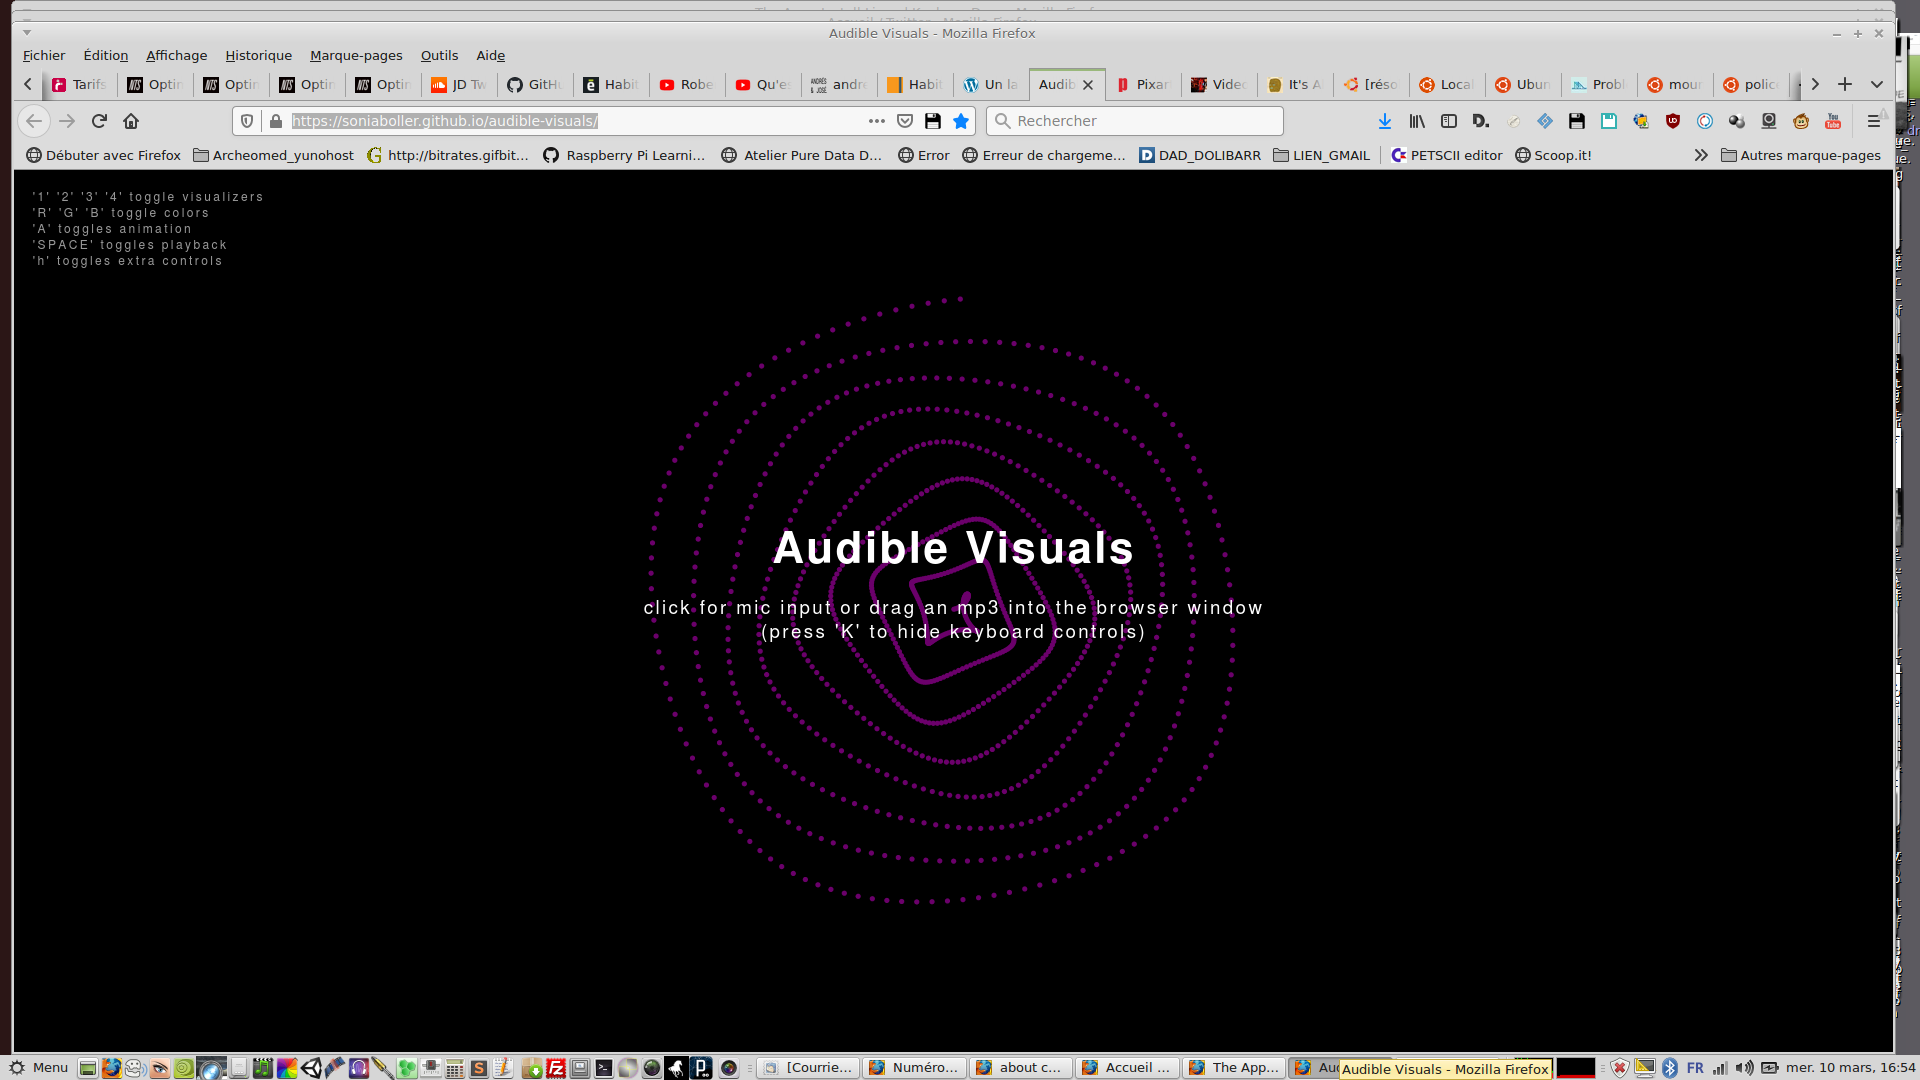Click inside the Rechercher search box

[x=1140, y=121]
